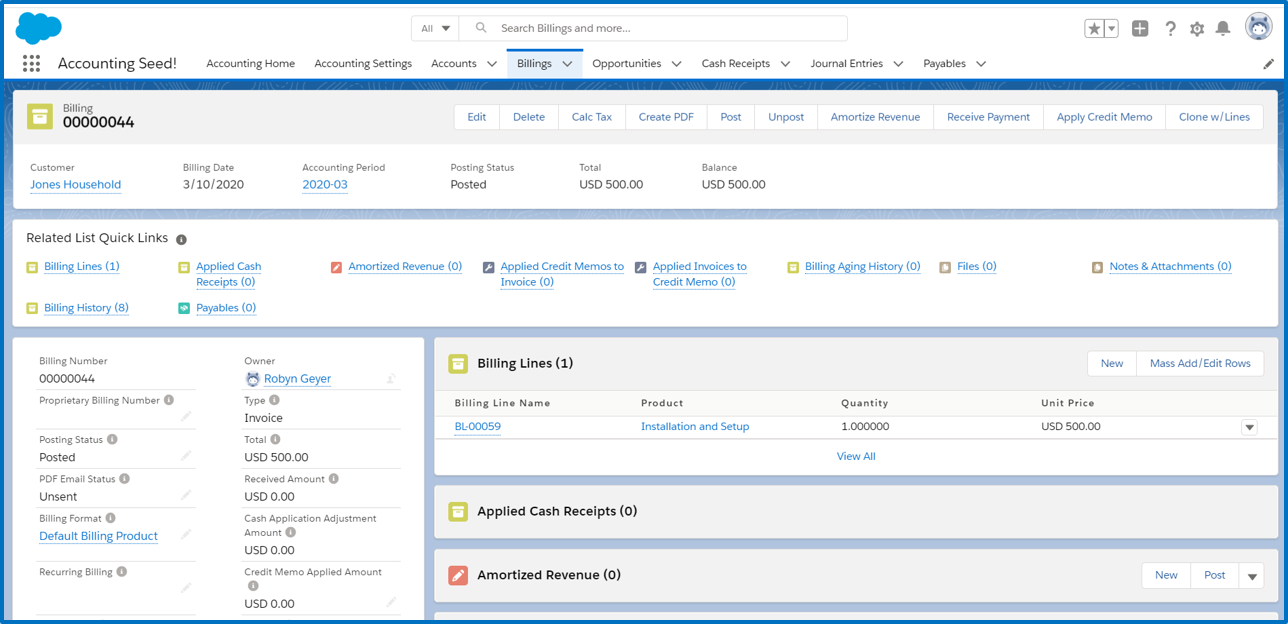The width and height of the screenshot is (1288, 624).
Task: Click the PDF Email Status info icon
Action: (125, 479)
